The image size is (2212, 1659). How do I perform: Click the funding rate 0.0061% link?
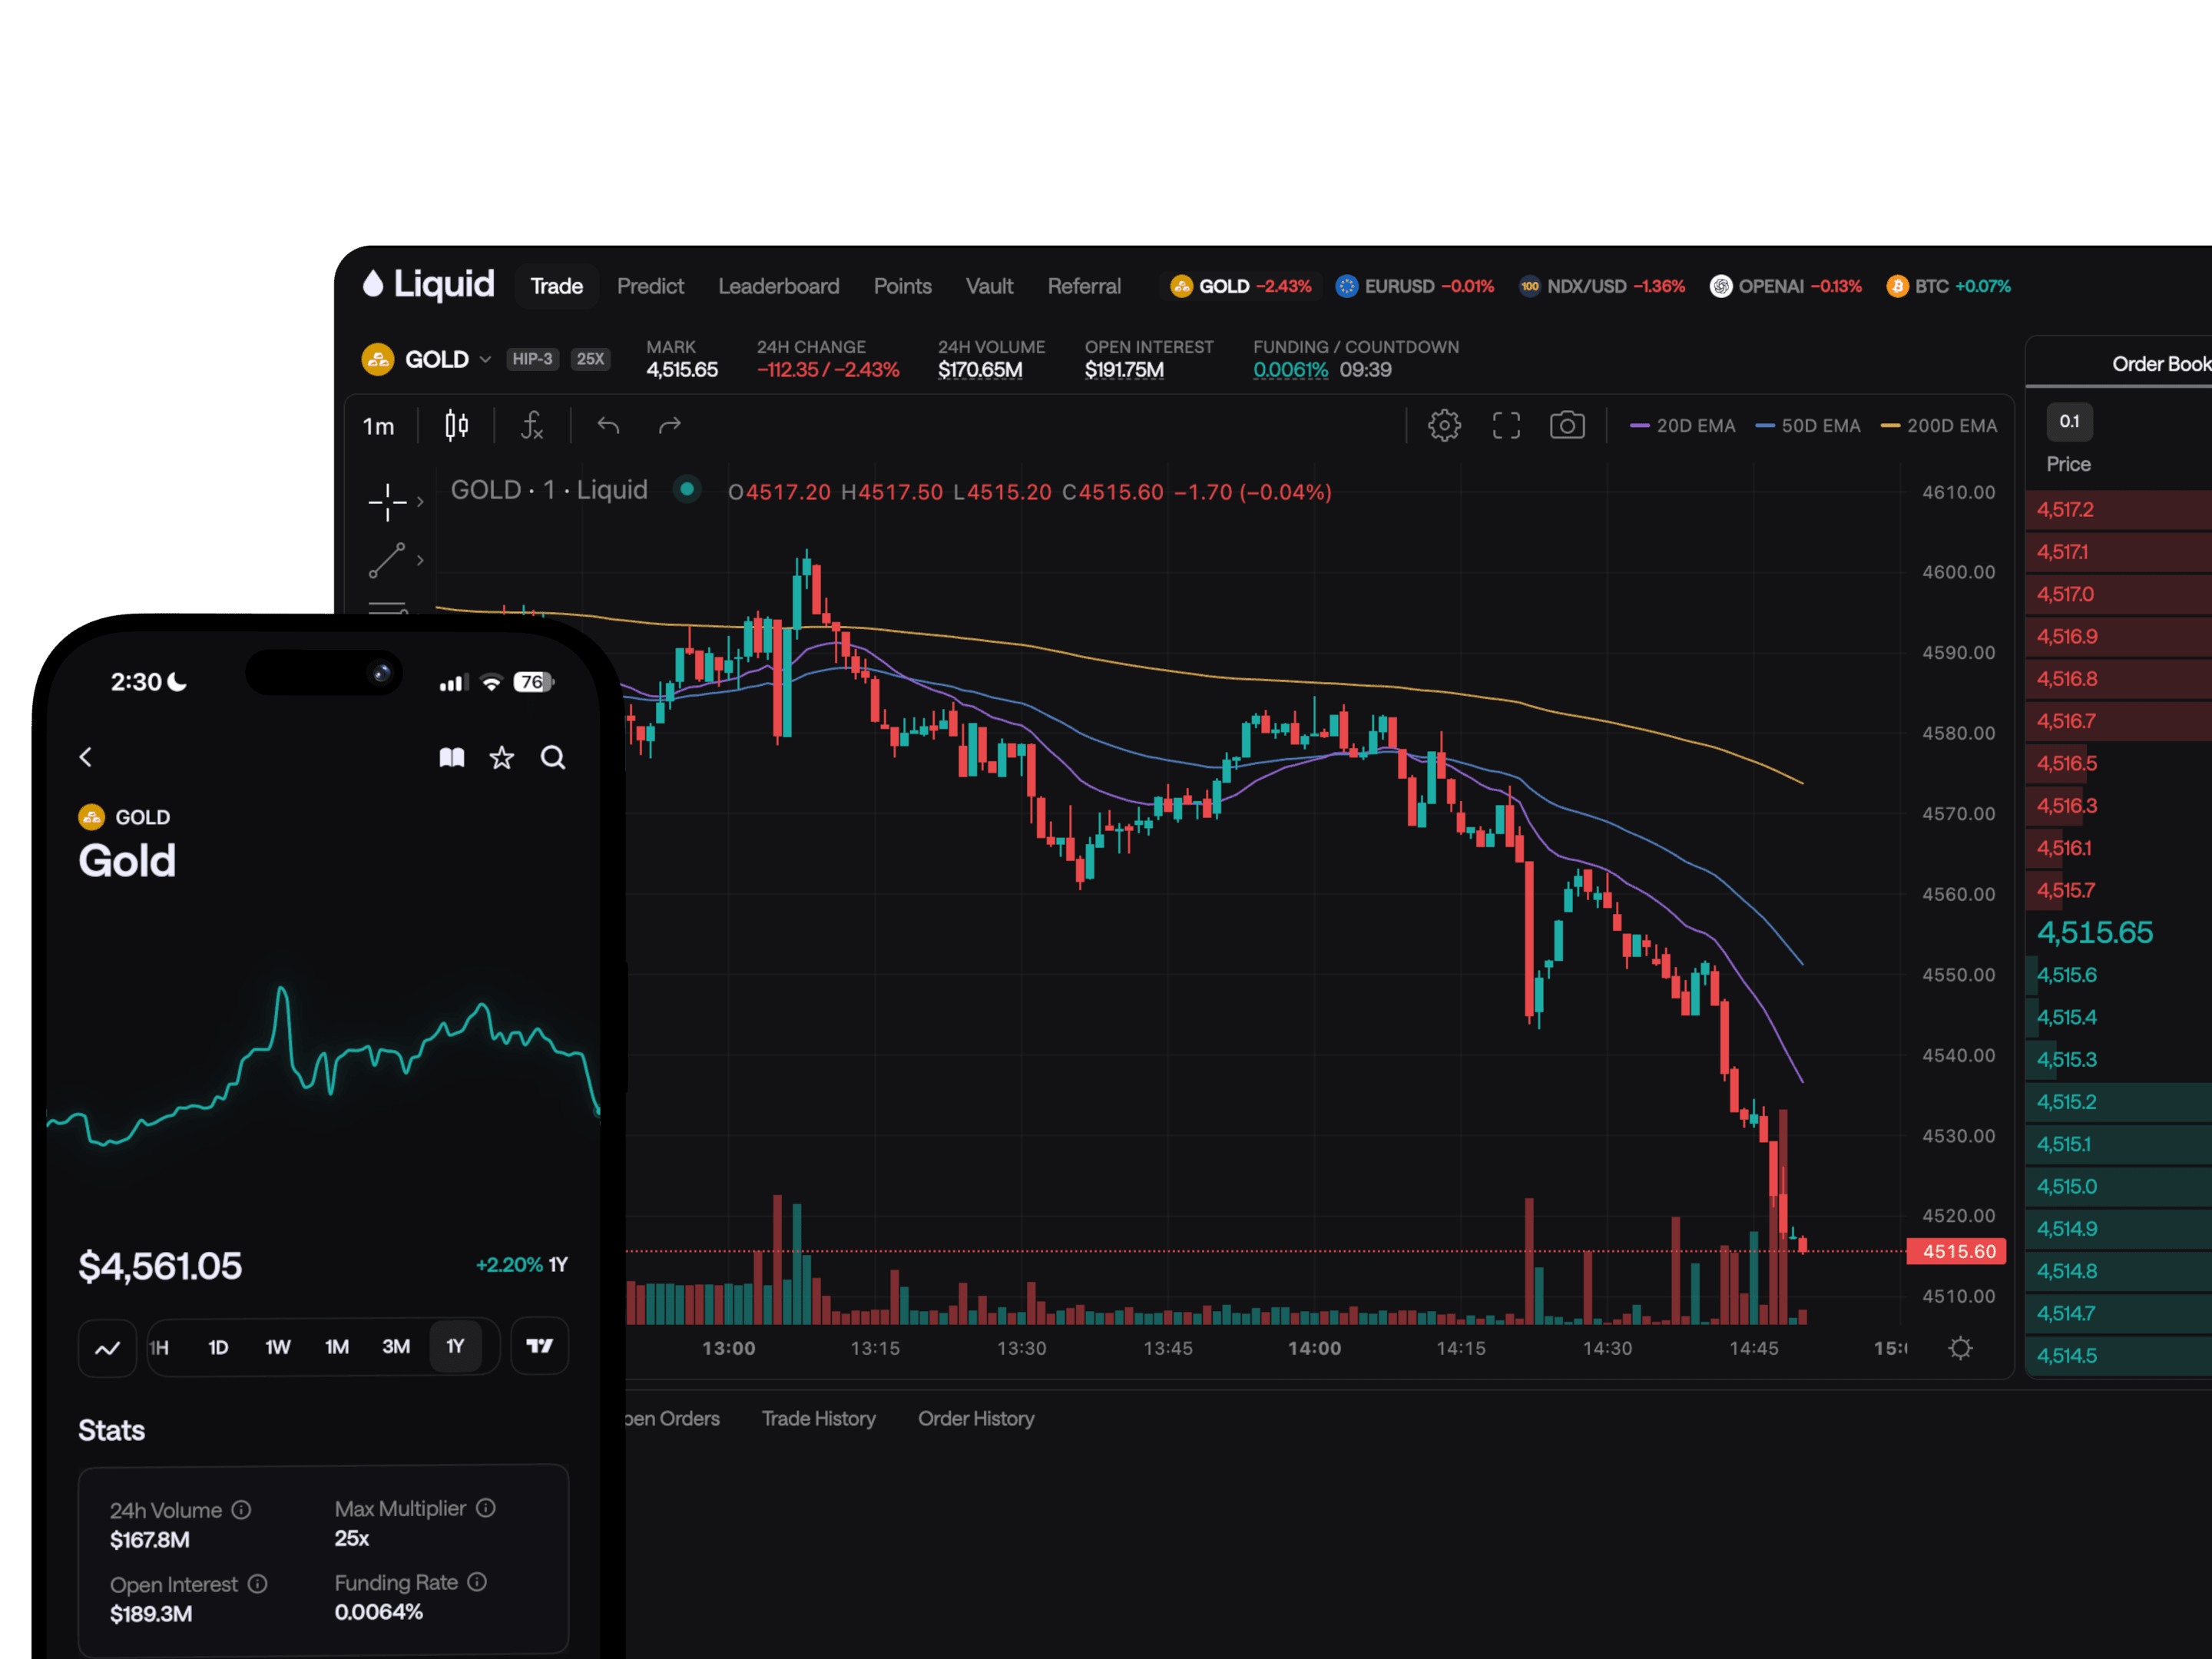1291,370
